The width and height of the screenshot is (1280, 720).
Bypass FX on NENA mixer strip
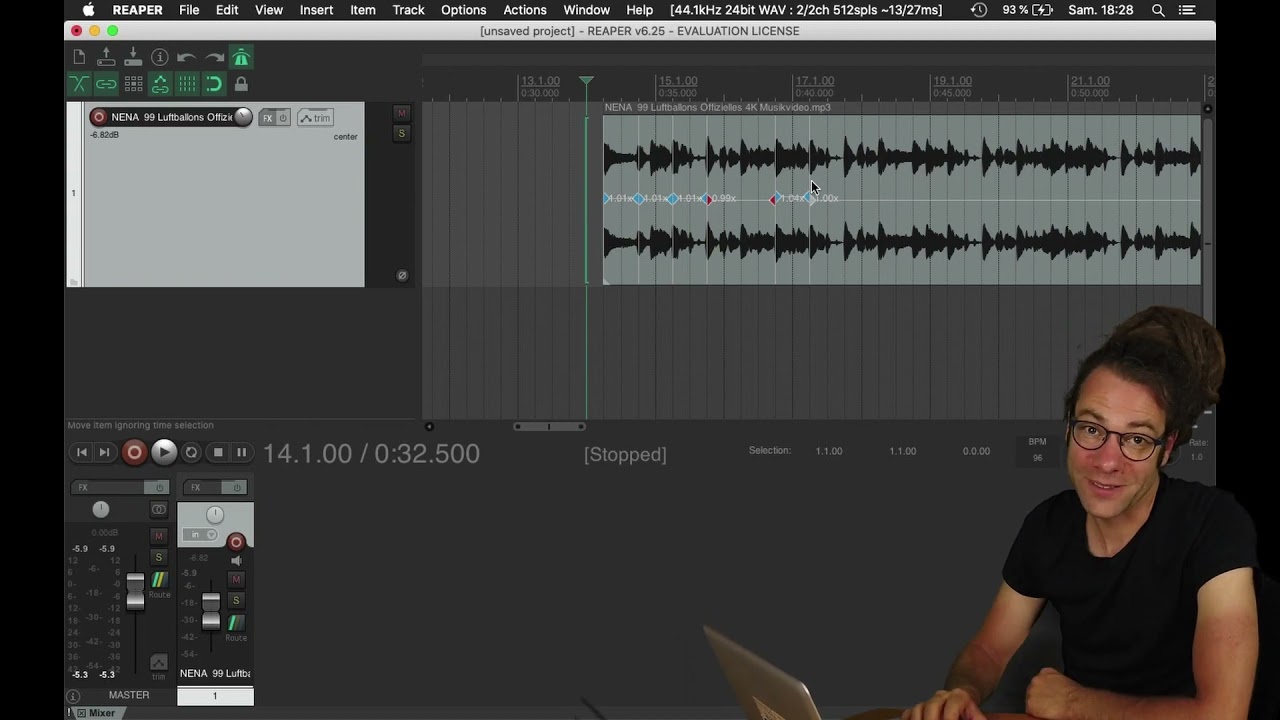[236, 487]
